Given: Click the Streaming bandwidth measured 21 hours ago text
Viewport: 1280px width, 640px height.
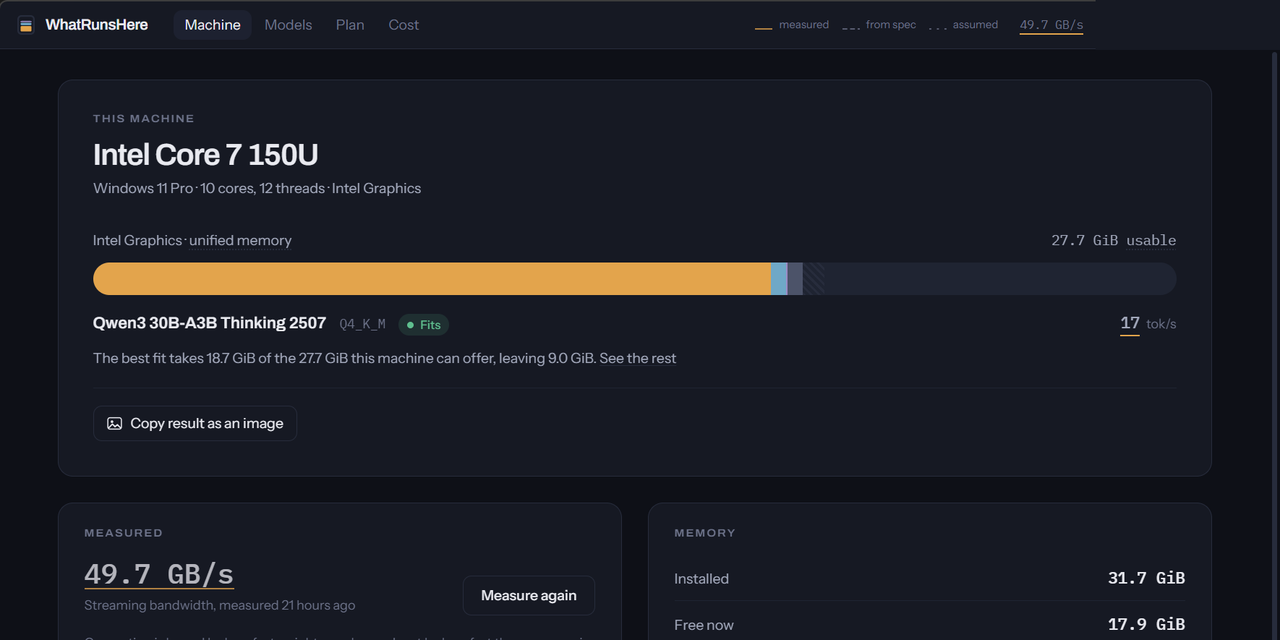Looking at the screenshot, I should tap(220, 605).
